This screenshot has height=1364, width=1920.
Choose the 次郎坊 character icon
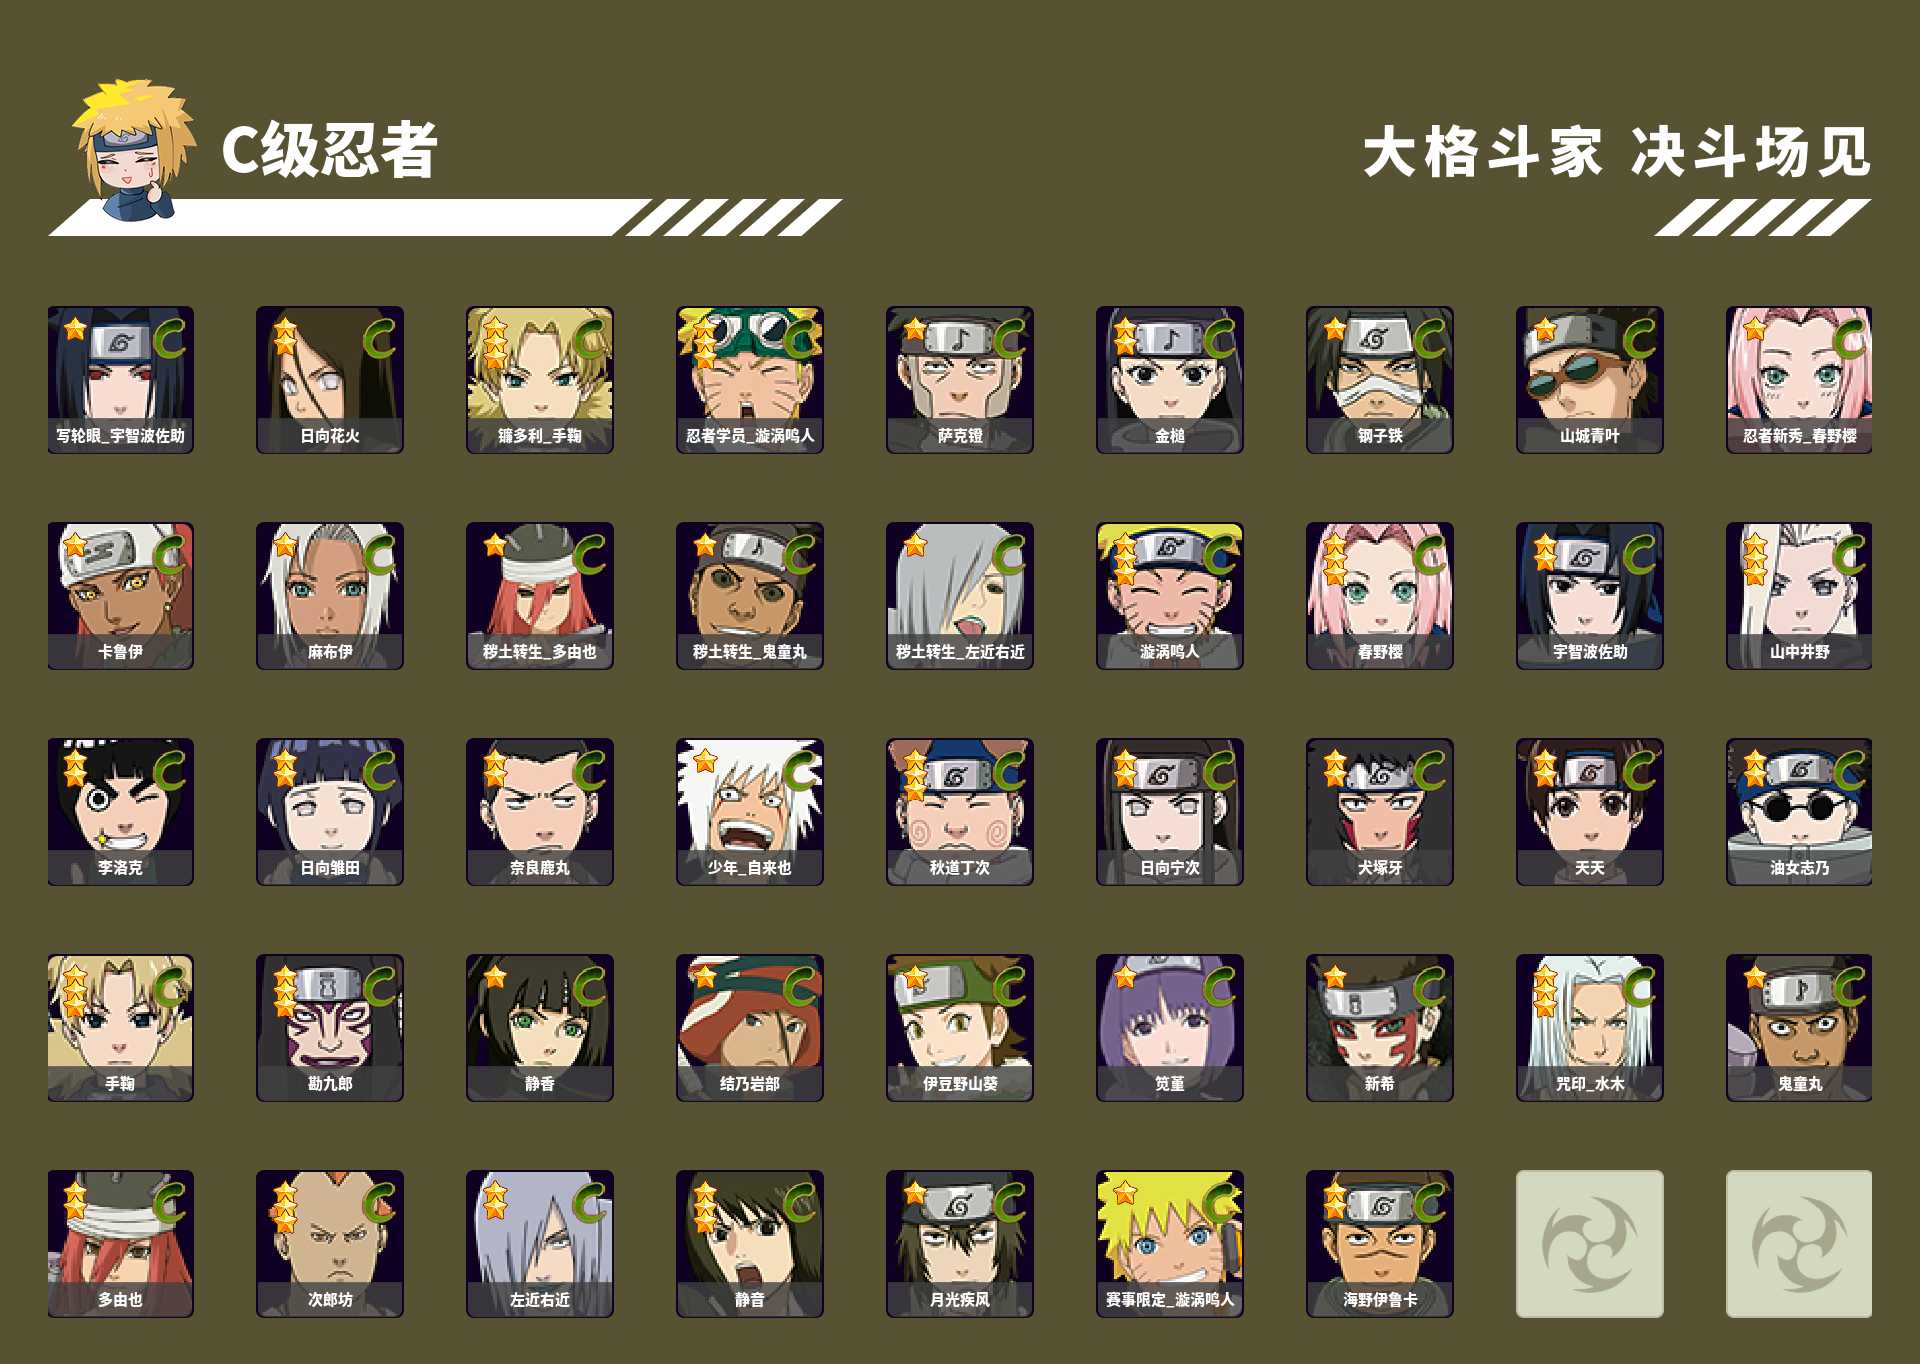tap(330, 1244)
